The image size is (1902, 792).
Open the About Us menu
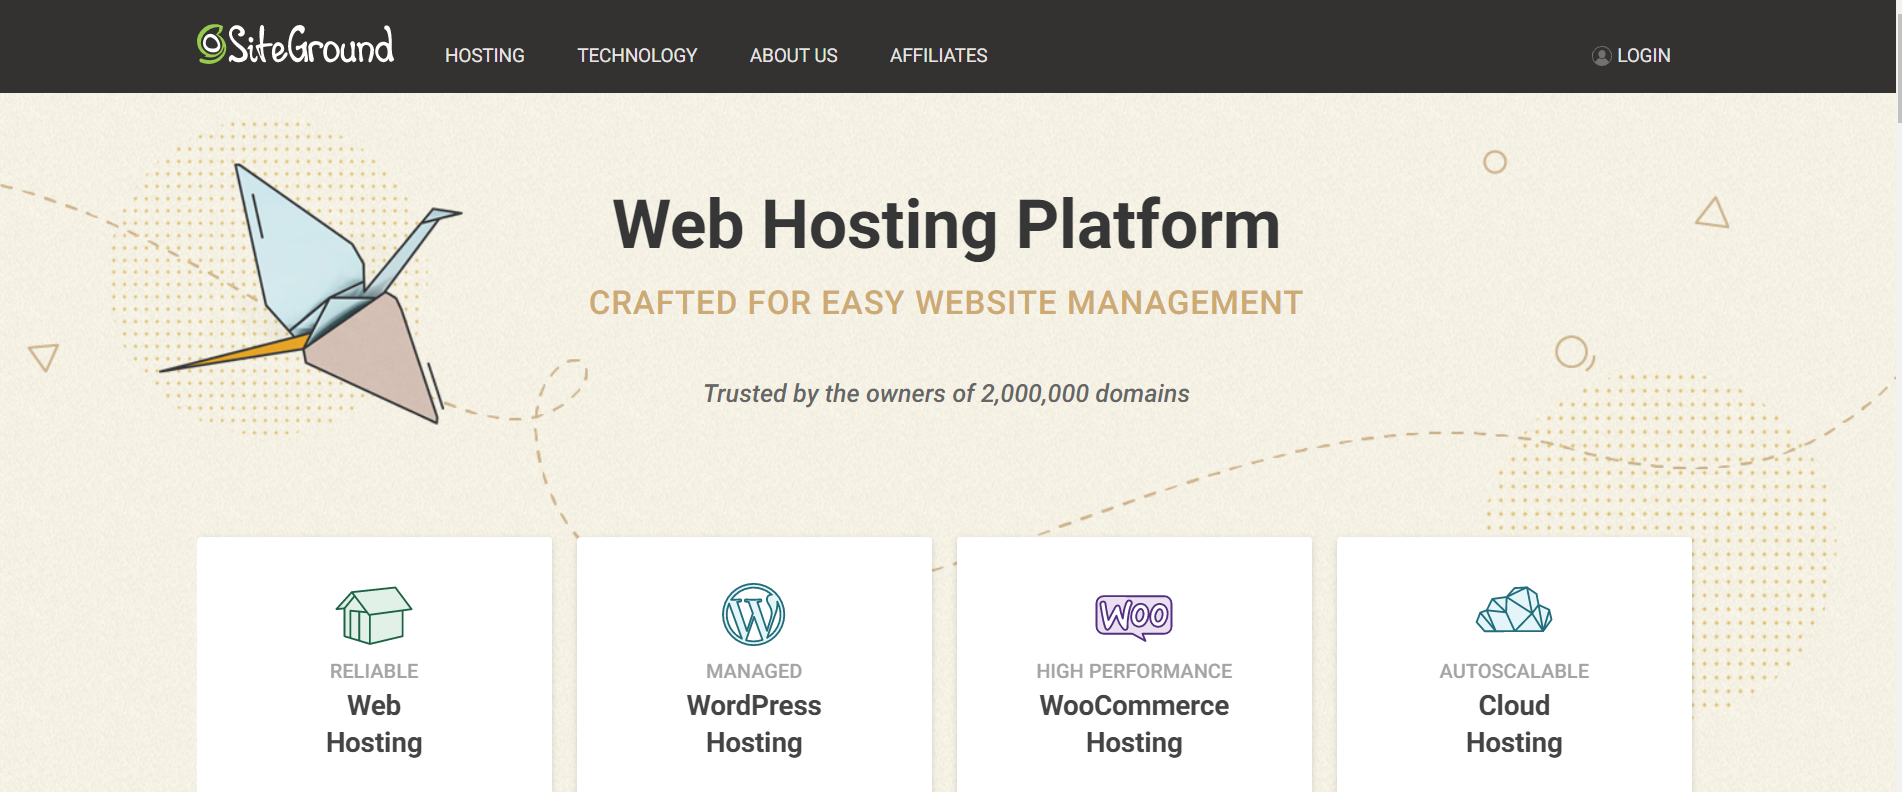click(x=793, y=56)
